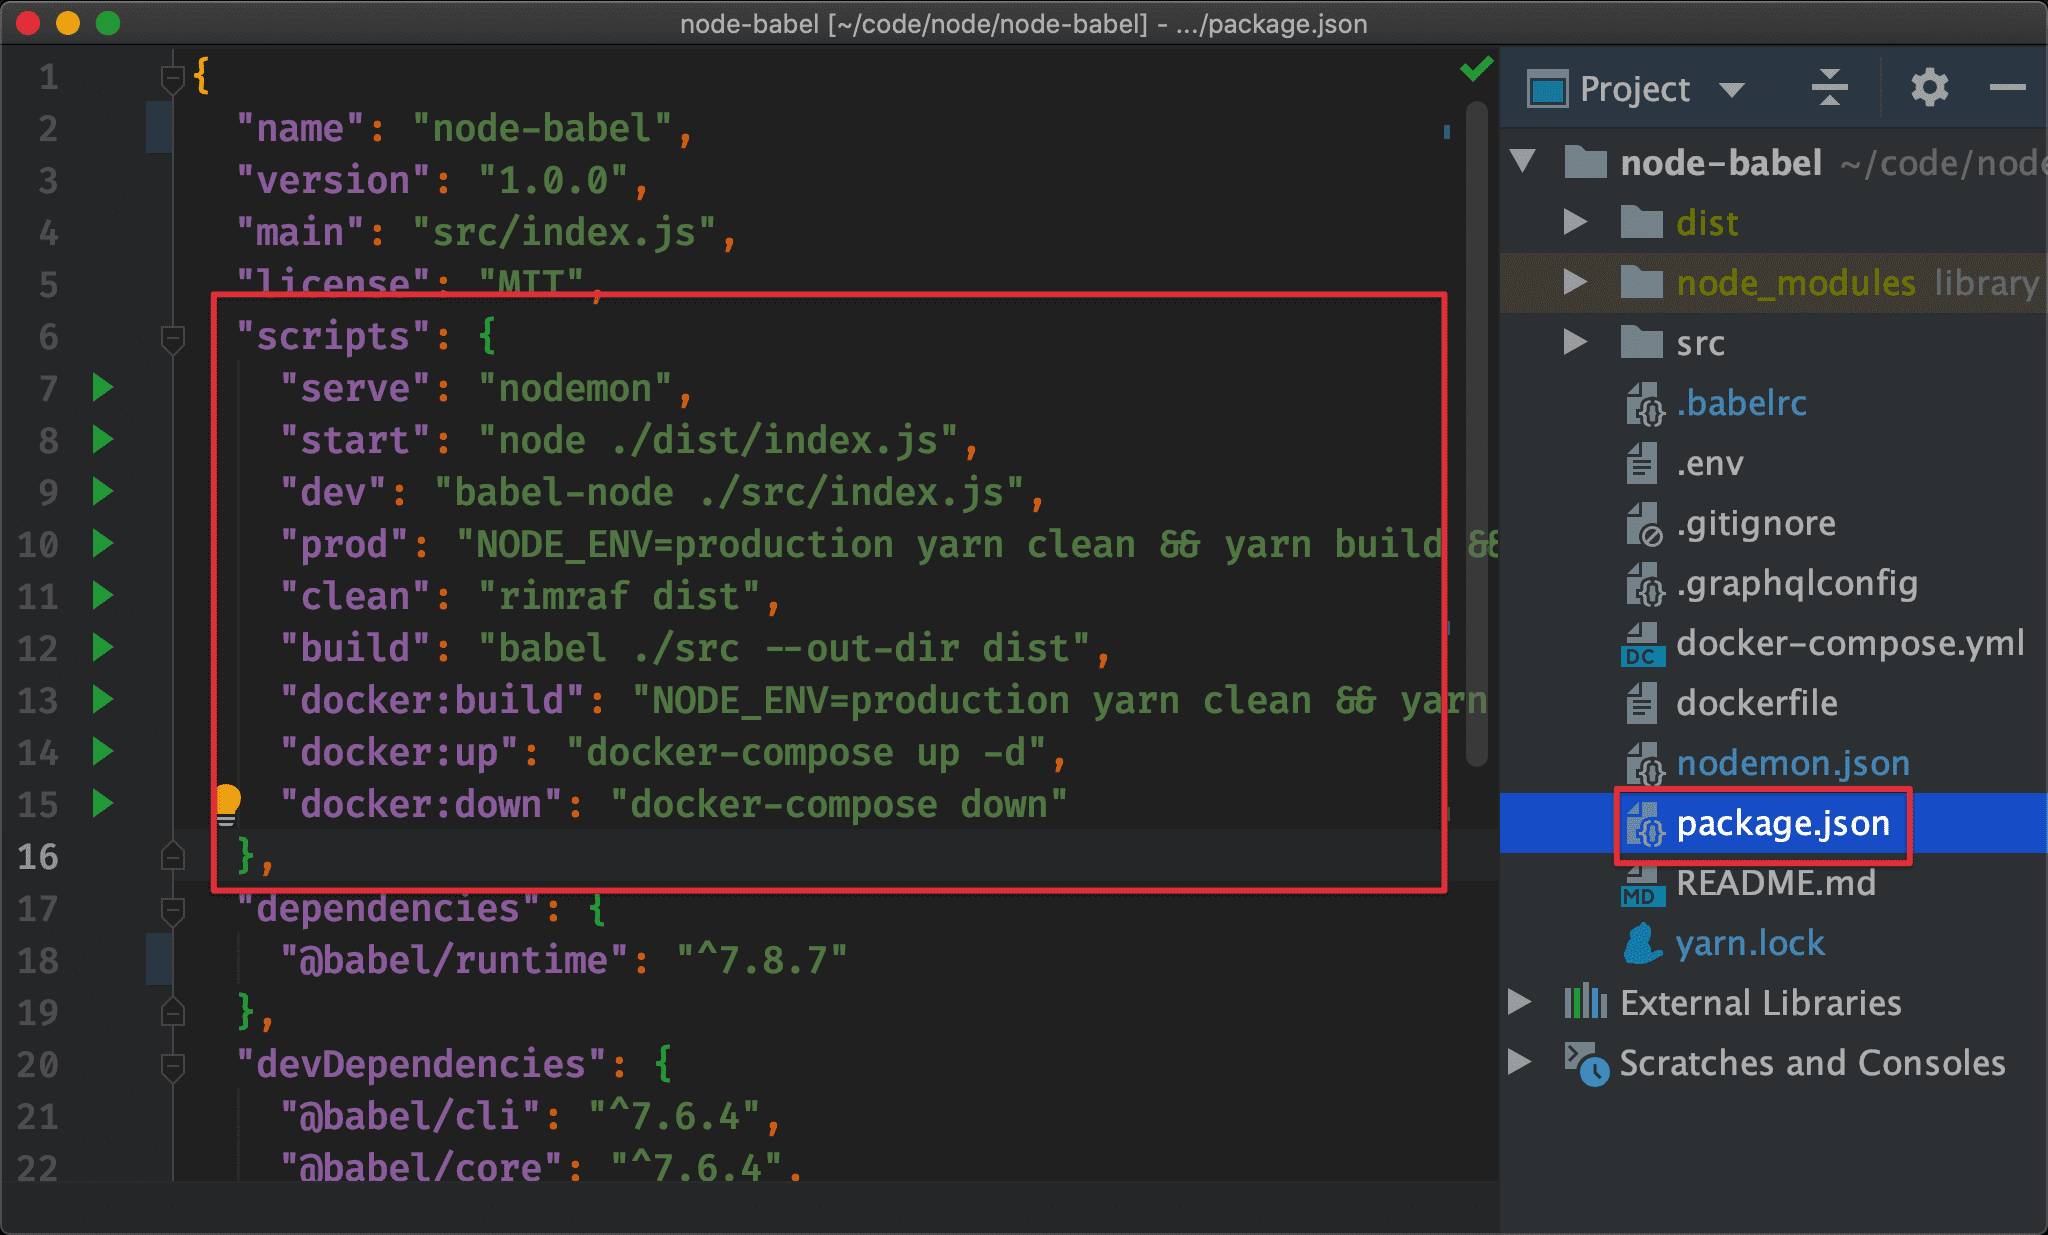The height and width of the screenshot is (1235, 2048).
Task: Expand the node_modules folder
Action: point(1575,282)
